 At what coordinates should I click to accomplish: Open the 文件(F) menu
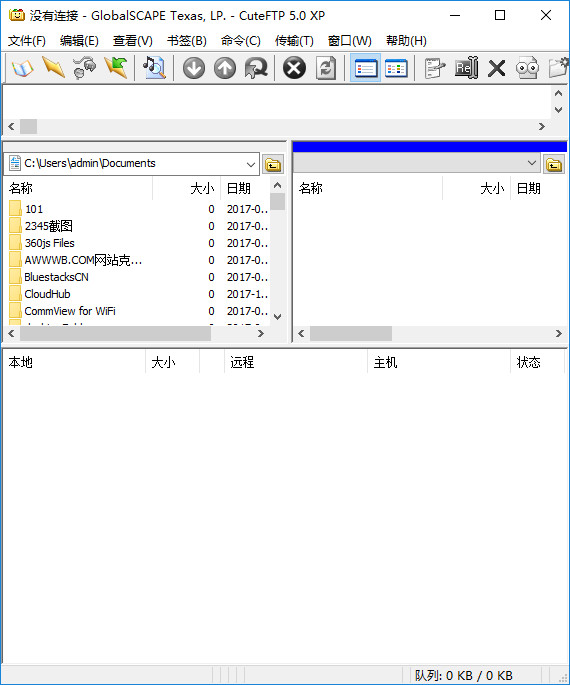27,41
